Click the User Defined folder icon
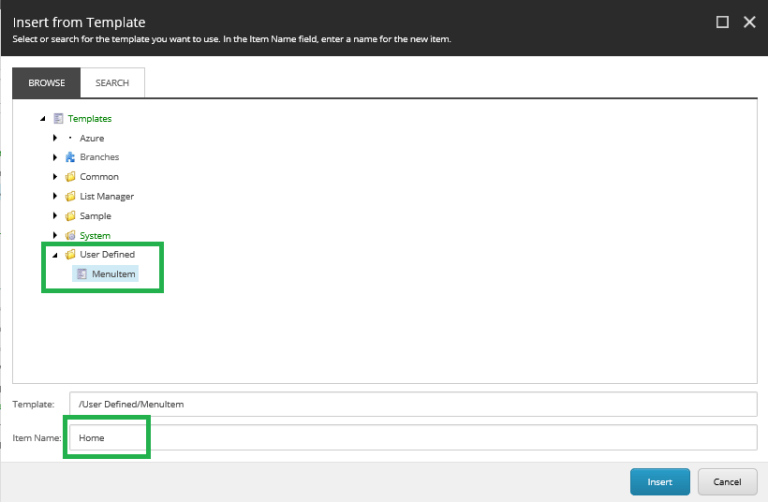This screenshot has height=502, width=768. (71, 254)
